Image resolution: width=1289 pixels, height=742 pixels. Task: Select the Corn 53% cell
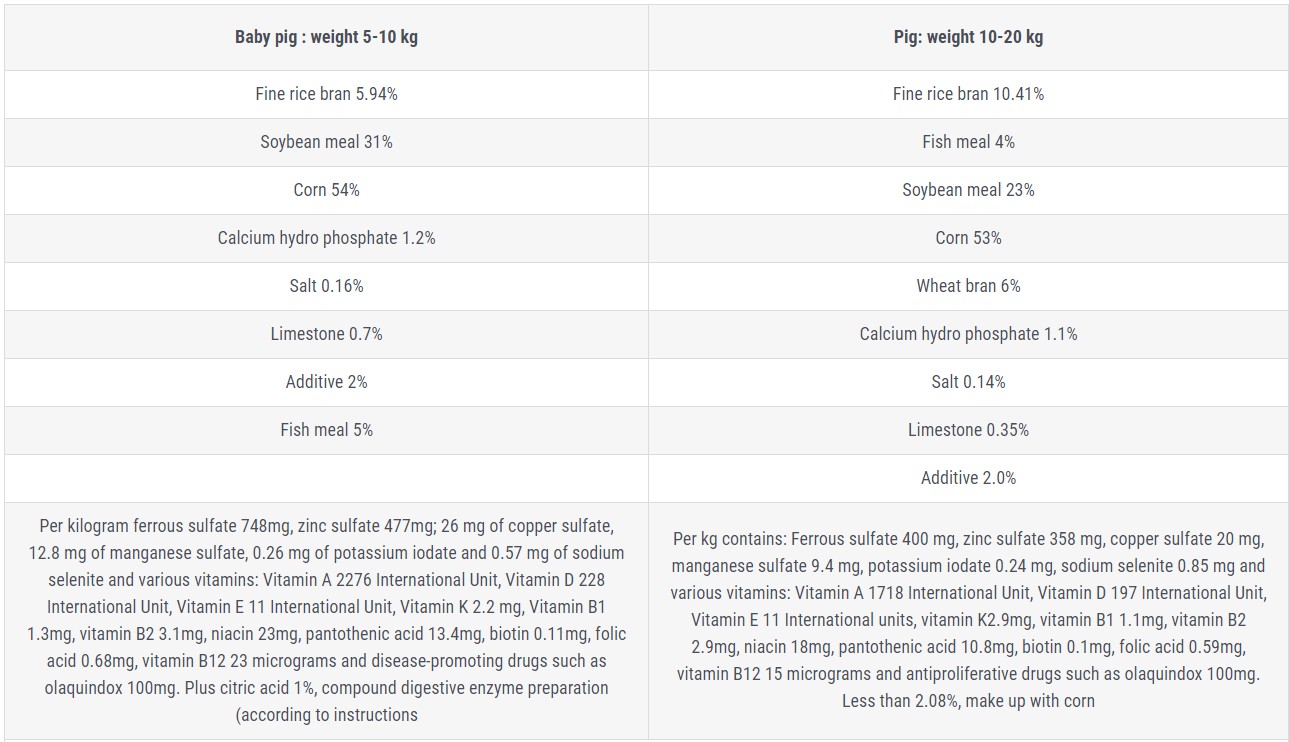968,238
